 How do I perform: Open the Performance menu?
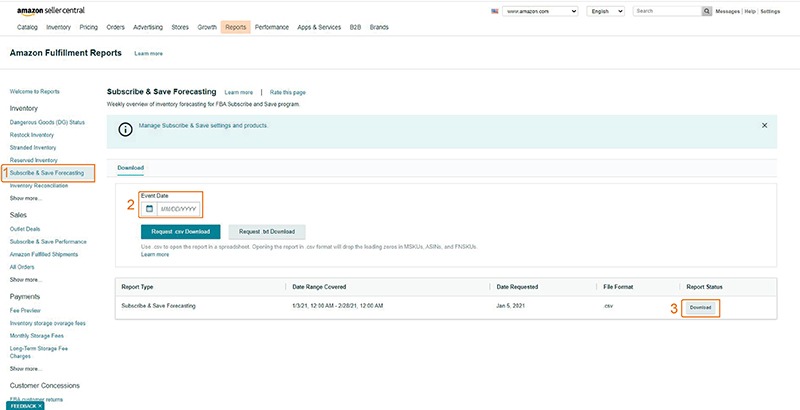[x=272, y=28]
